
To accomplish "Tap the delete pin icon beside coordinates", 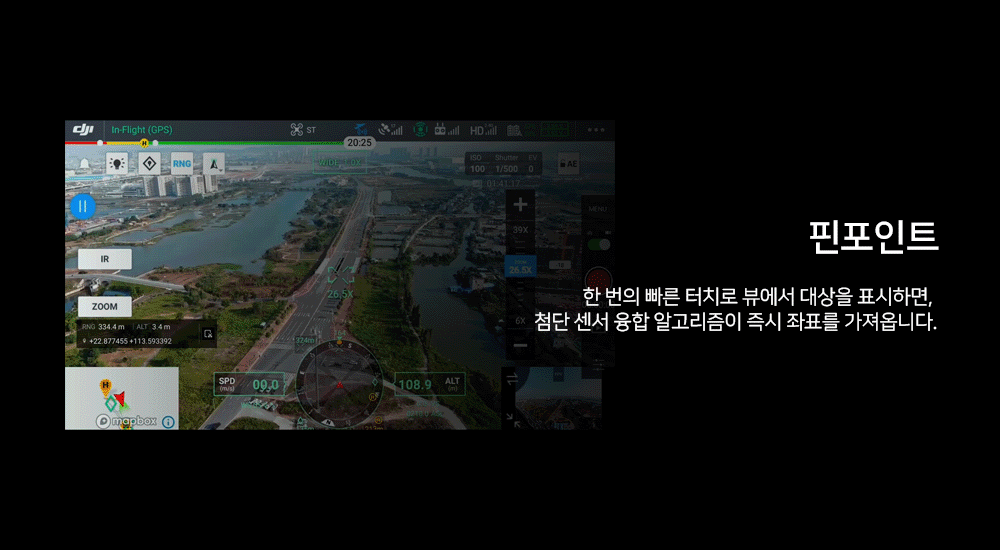I will pyautogui.click(x=208, y=334).
